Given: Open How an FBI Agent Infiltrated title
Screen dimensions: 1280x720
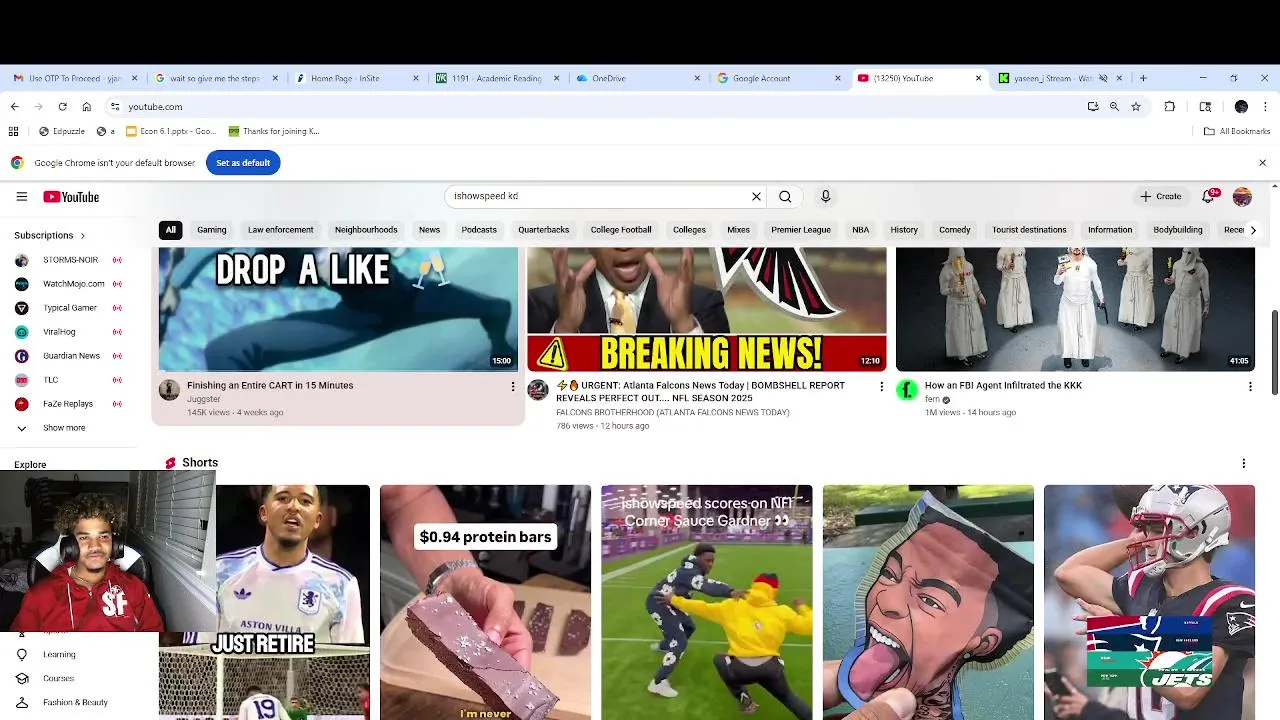Looking at the screenshot, I should (1003, 385).
